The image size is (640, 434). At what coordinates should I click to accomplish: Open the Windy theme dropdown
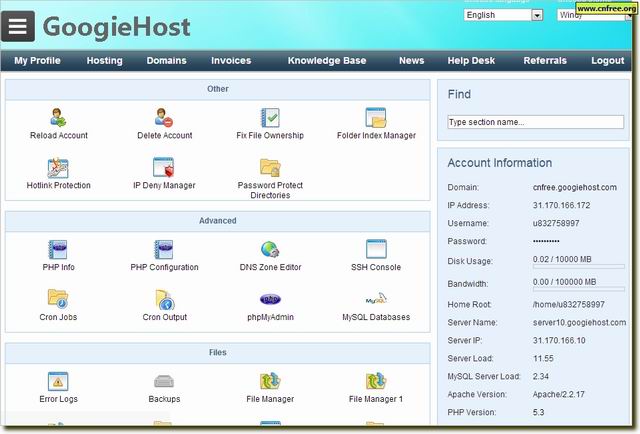click(594, 15)
